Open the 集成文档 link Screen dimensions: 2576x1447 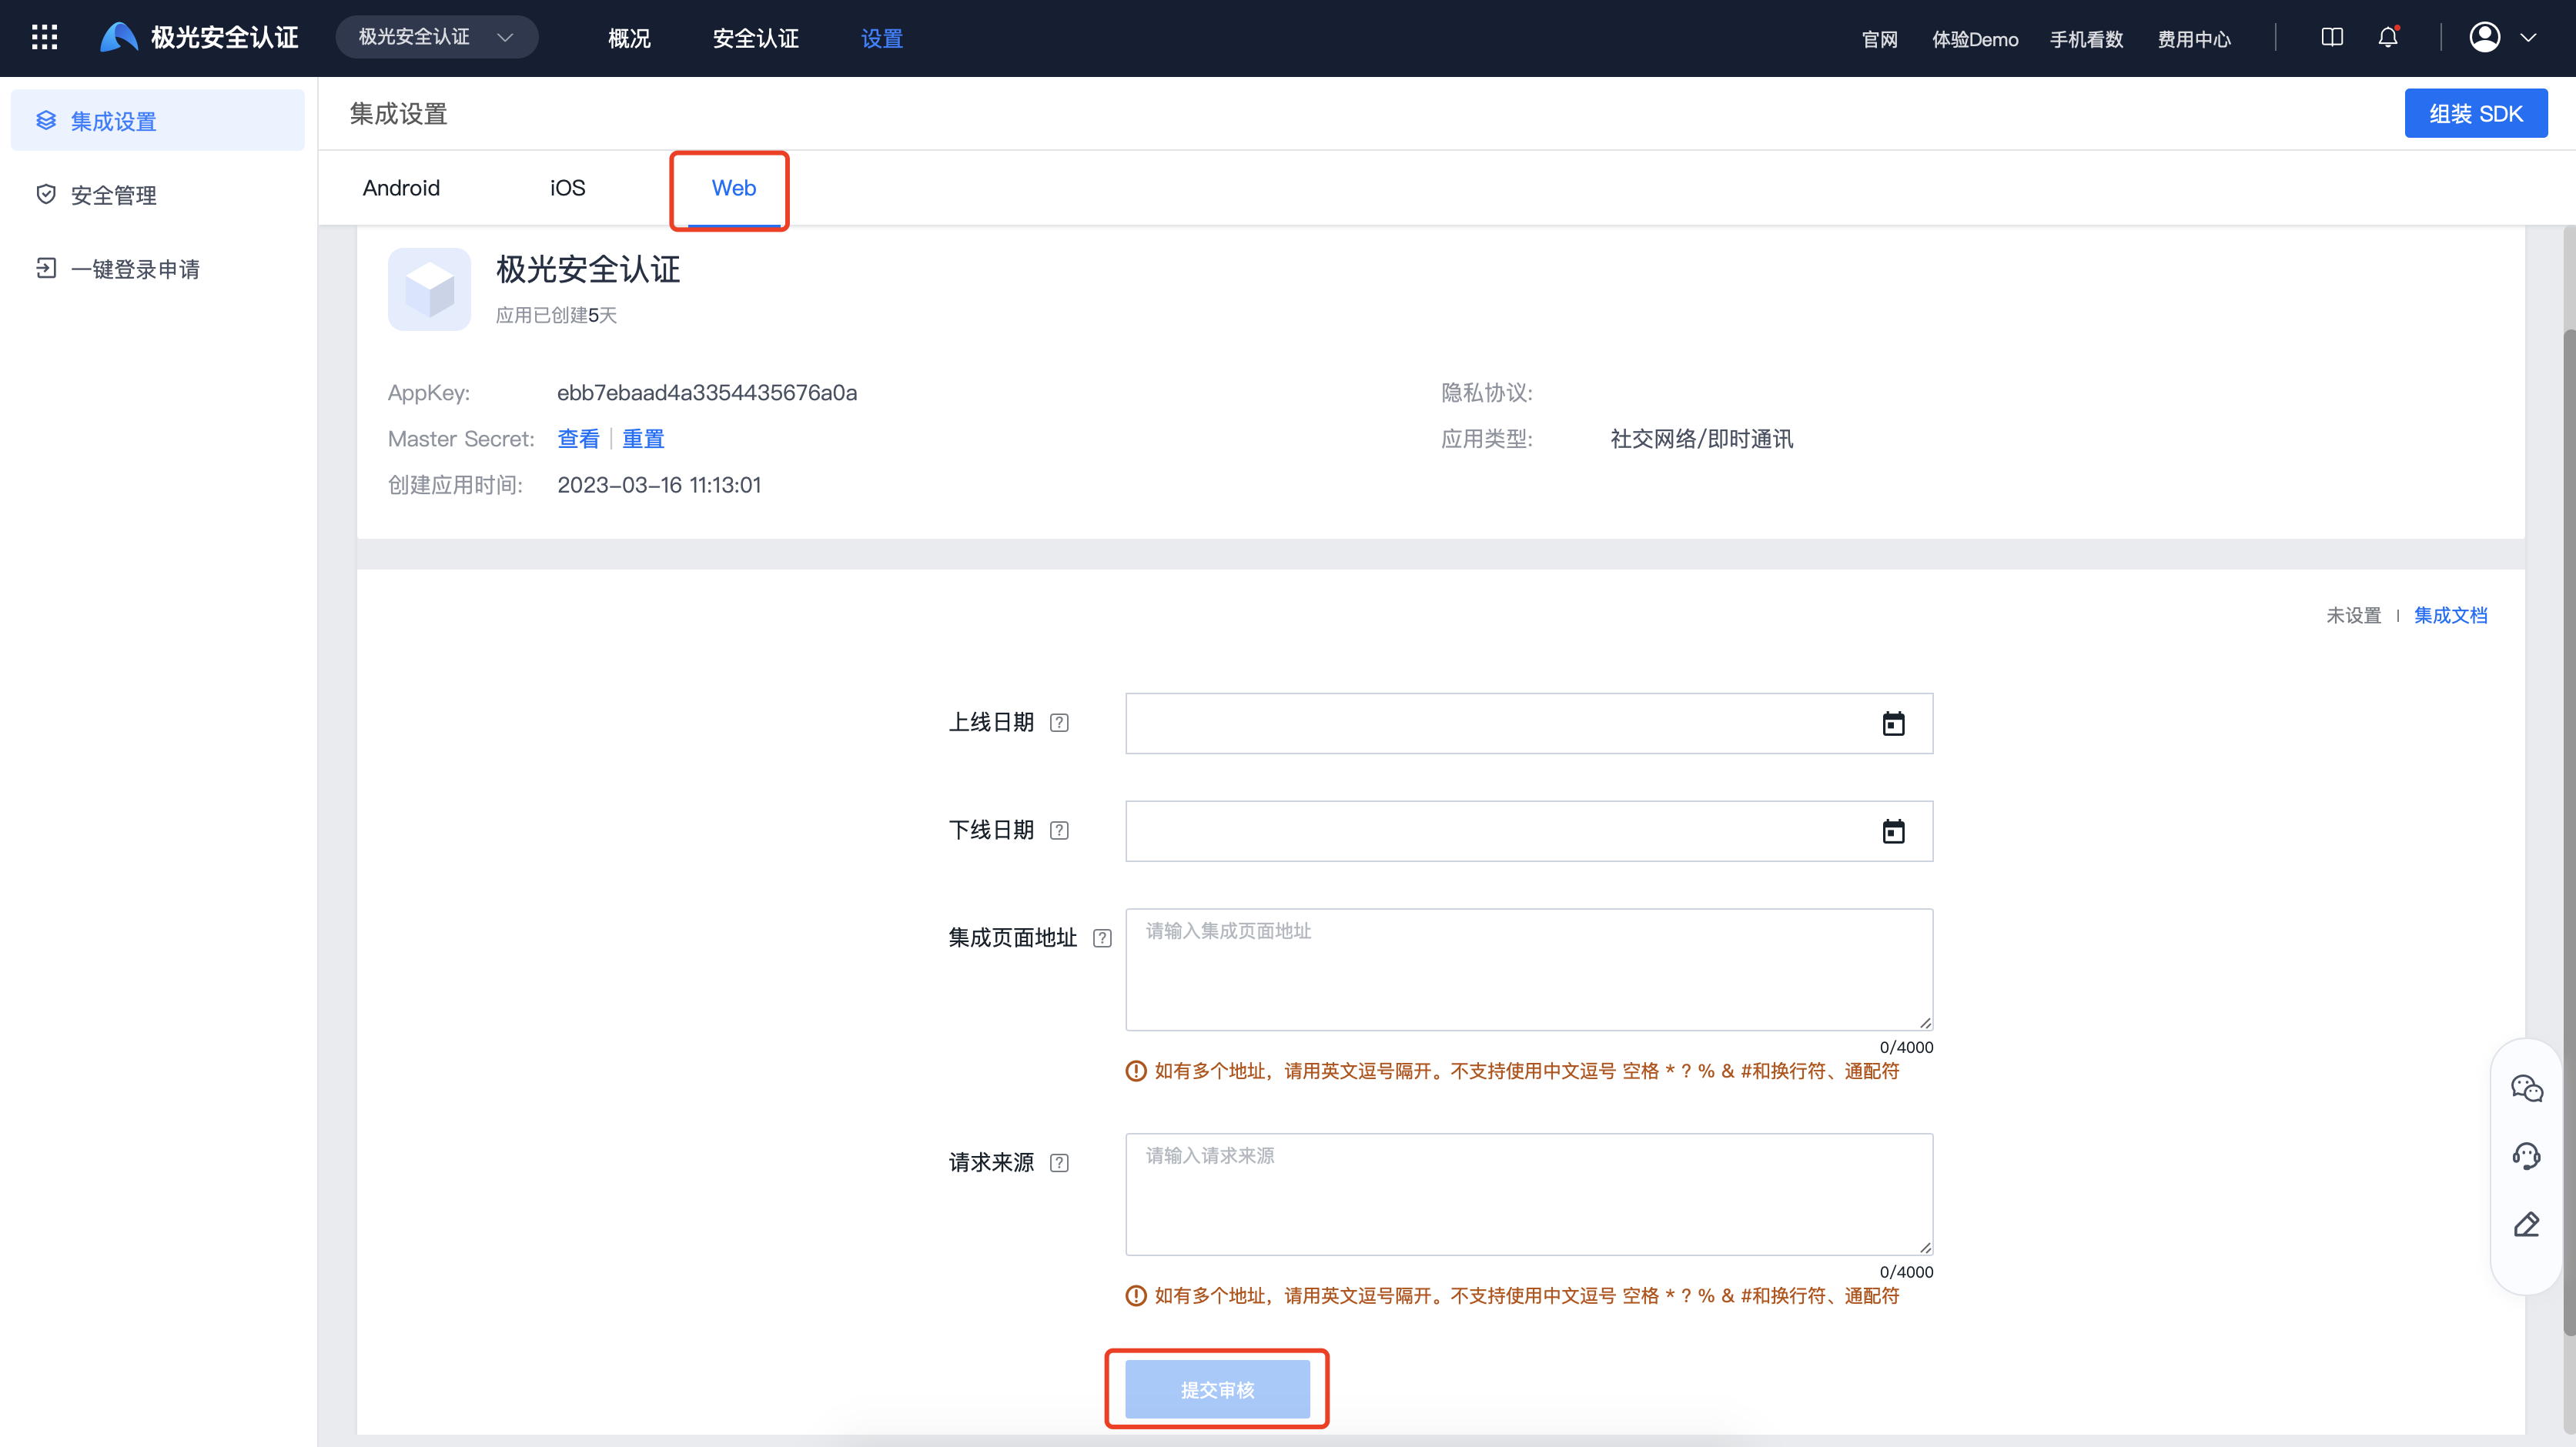point(2450,615)
